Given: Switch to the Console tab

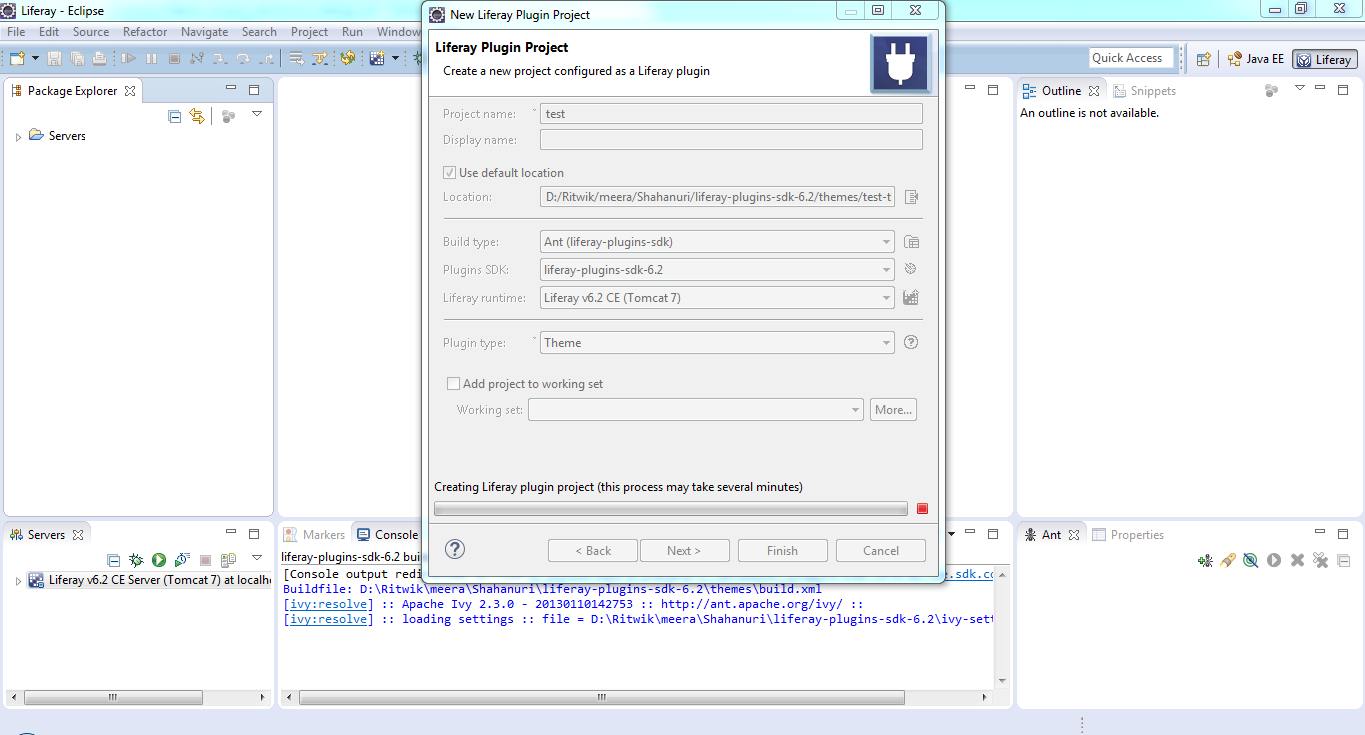Looking at the screenshot, I should click(390, 535).
